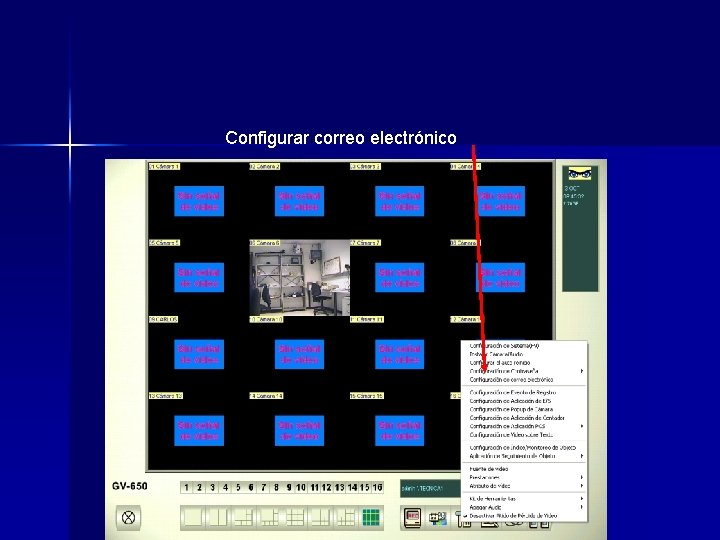
Task: Click the Cámara 10 no-signal tile
Action: 299,354
